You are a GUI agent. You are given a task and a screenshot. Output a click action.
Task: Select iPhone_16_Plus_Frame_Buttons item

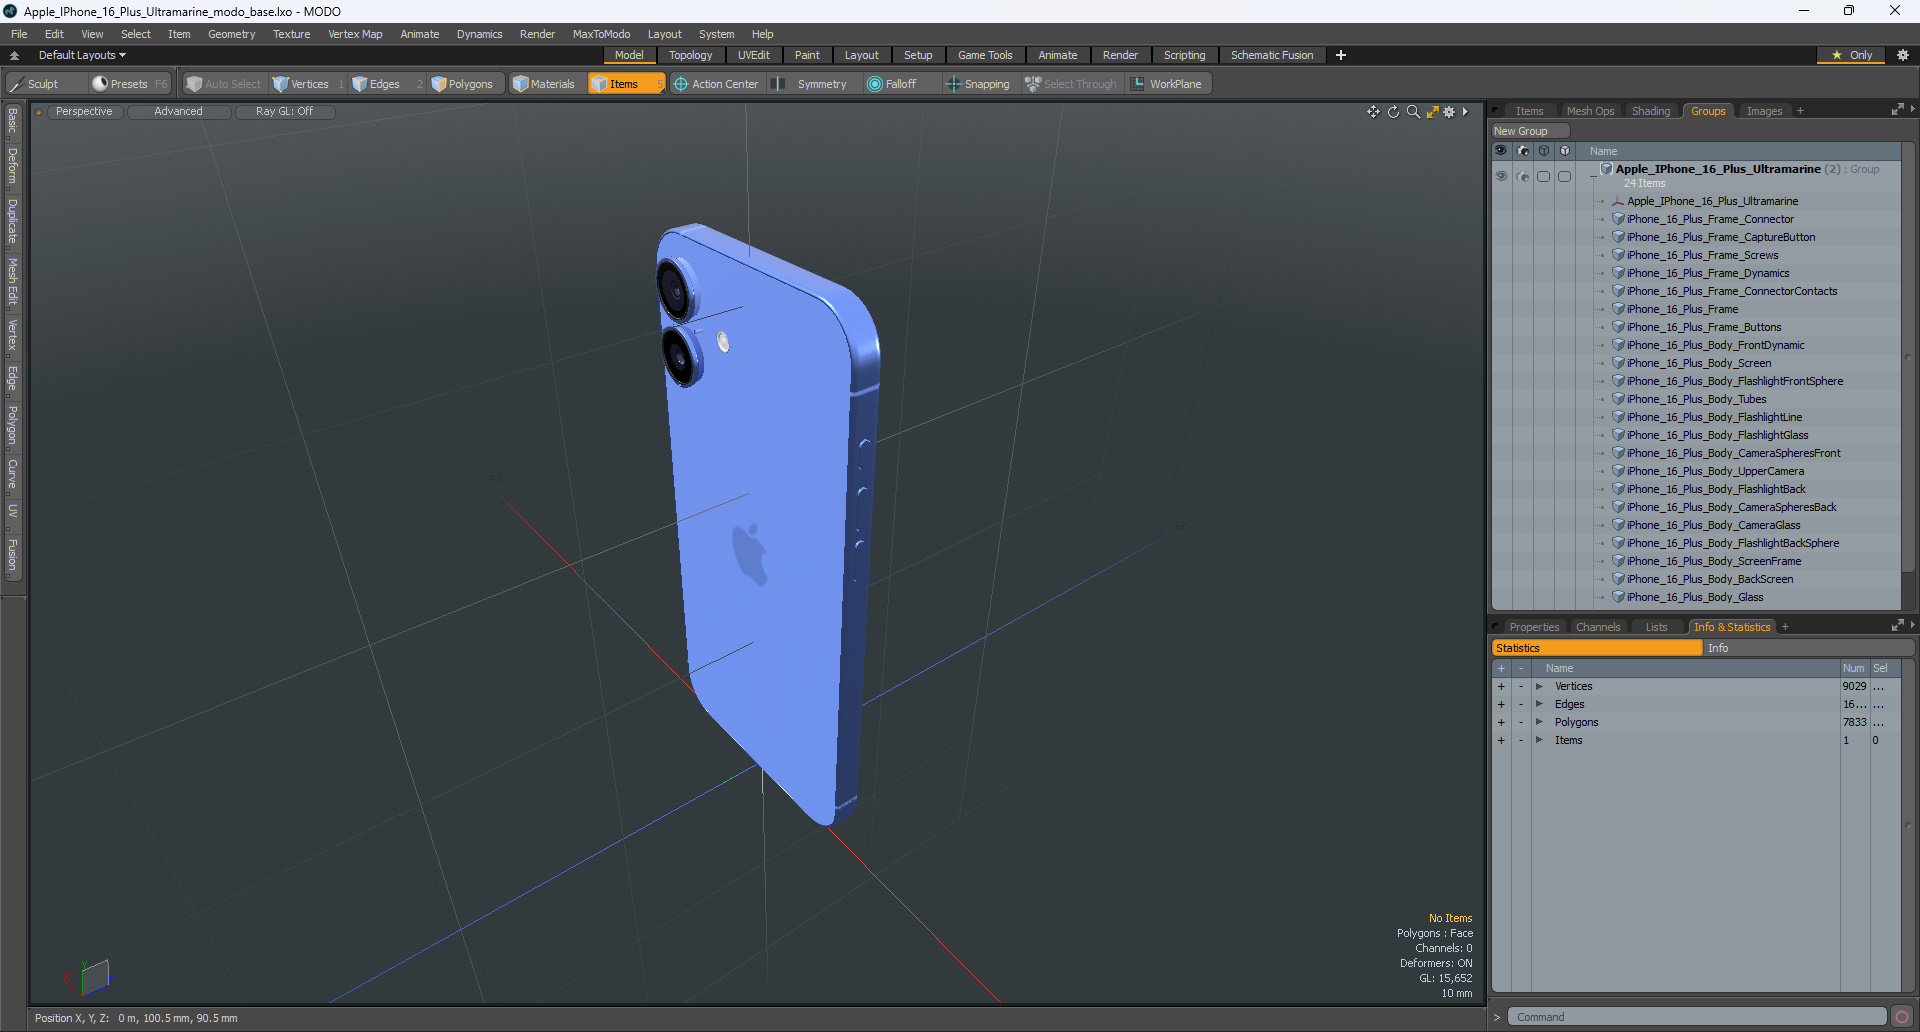1703,327
